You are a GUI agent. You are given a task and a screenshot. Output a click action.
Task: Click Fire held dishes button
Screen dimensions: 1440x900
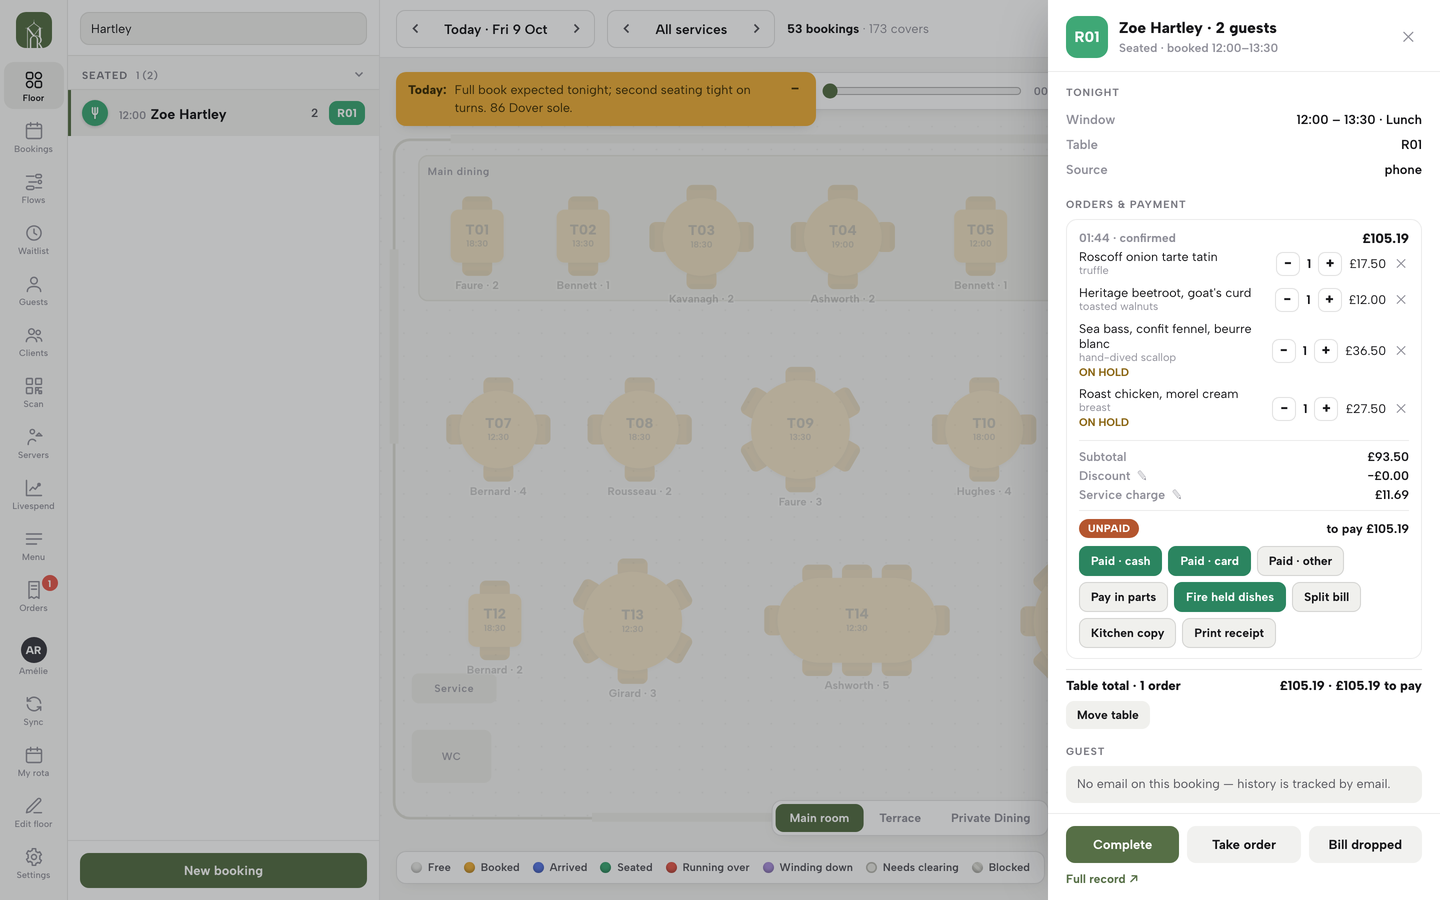1230,597
